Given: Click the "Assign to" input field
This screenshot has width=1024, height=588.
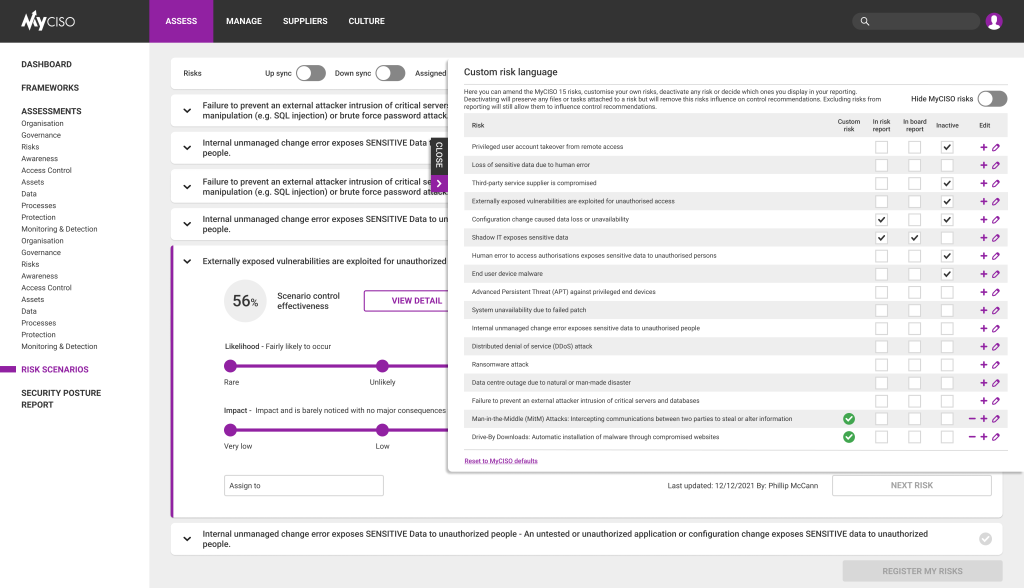Looking at the screenshot, I should 304,484.
